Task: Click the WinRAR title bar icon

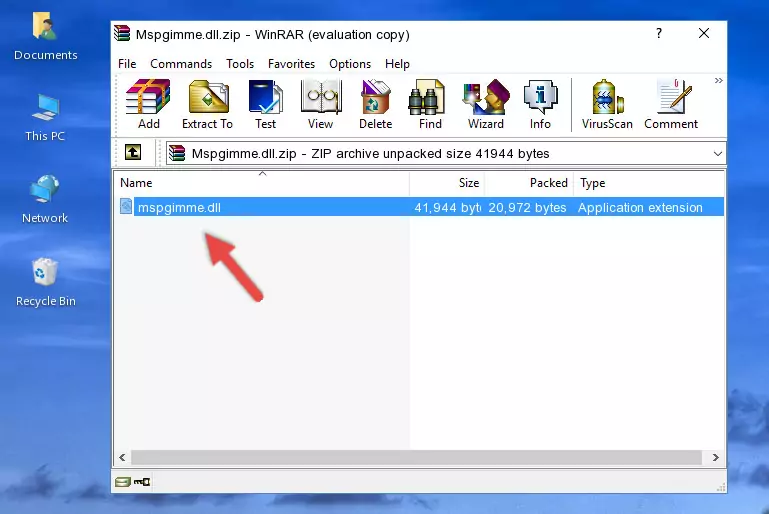Action: click(x=122, y=33)
